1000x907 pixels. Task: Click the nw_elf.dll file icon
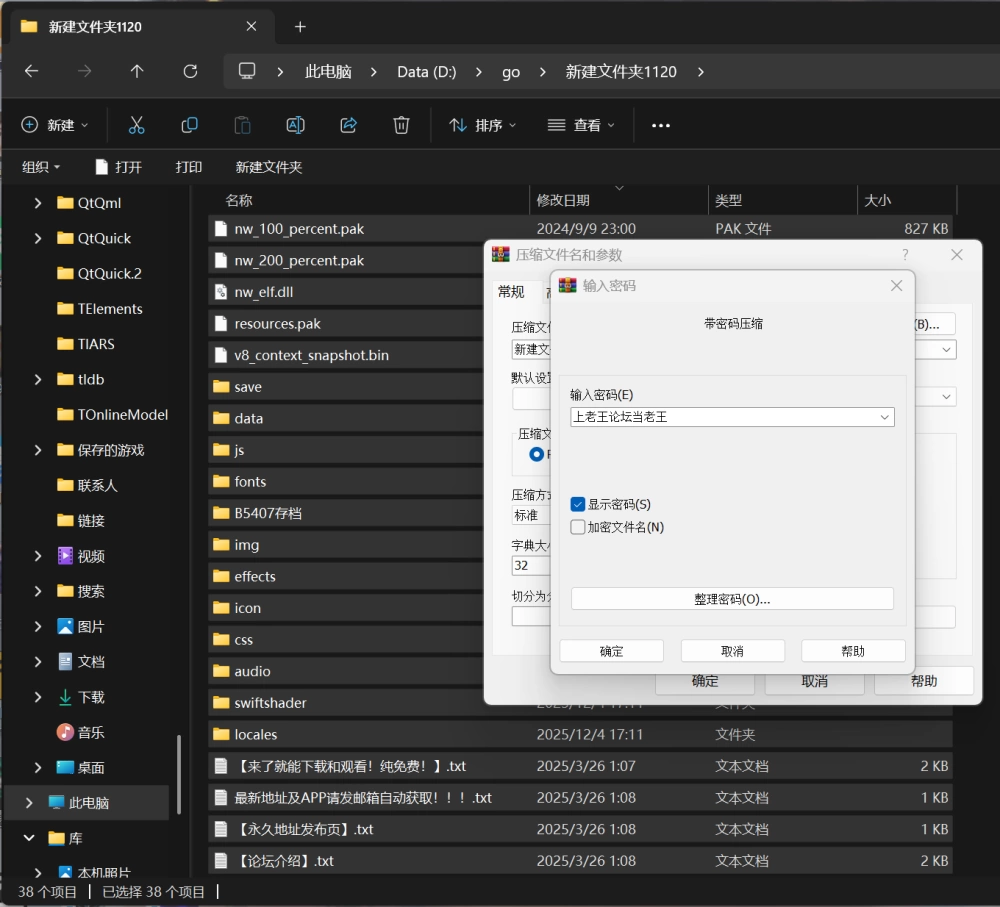click(x=221, y=292)
